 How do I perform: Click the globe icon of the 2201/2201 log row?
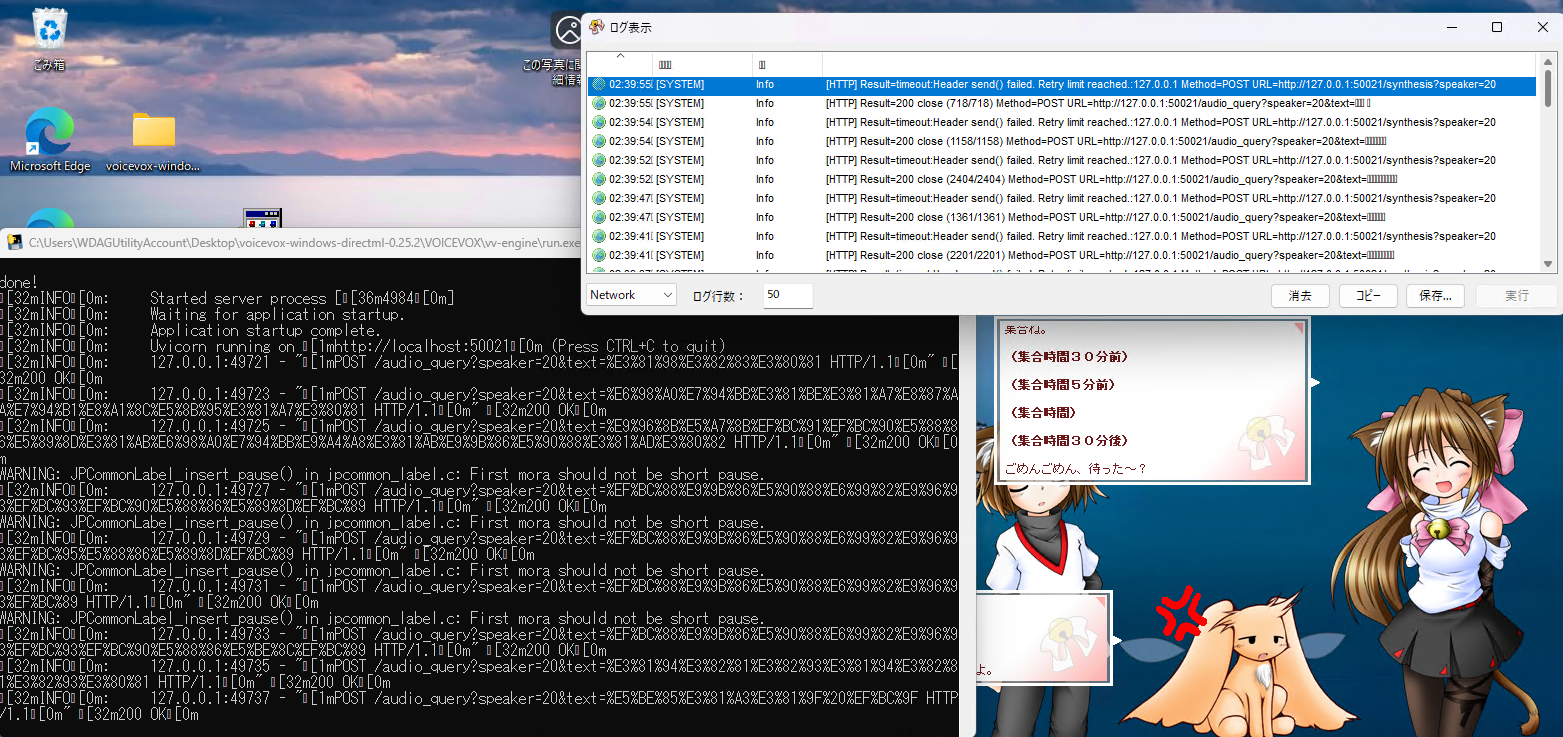tap(599, 256)
